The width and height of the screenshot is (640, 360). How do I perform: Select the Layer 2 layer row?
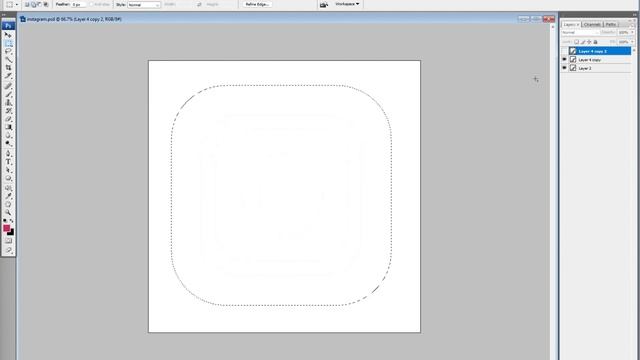[596, 68]
